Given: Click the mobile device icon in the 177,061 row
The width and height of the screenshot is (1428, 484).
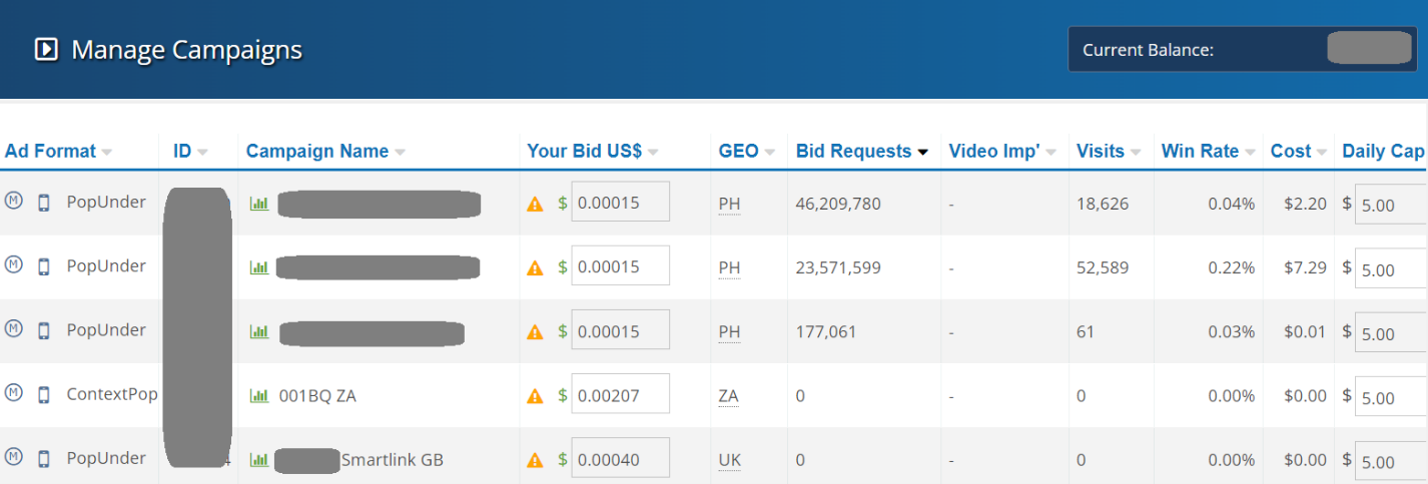Looking at the screenshot, I should pyautogui.click(x=43, y=331).
